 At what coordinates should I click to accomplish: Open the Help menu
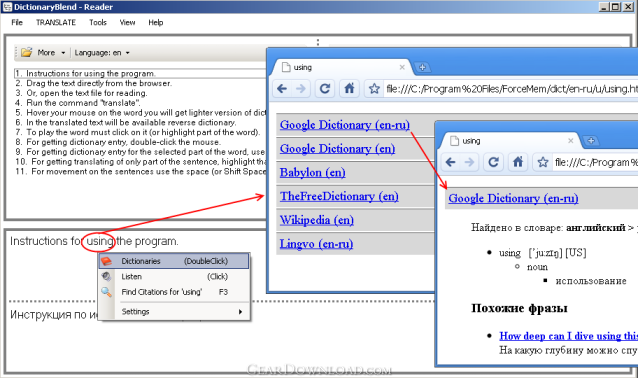(x=155, y=22)
